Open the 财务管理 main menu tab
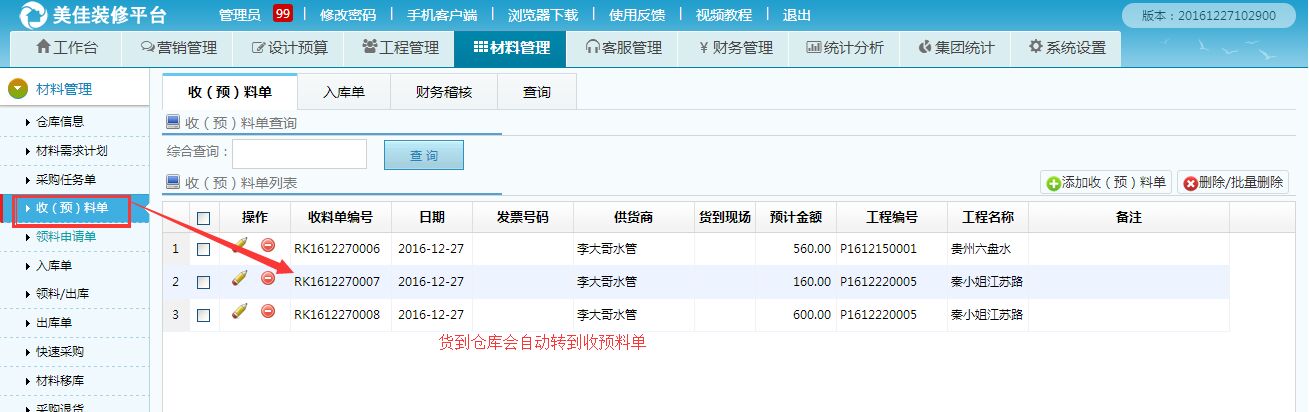1309x412 pixels. pos(735,48)
